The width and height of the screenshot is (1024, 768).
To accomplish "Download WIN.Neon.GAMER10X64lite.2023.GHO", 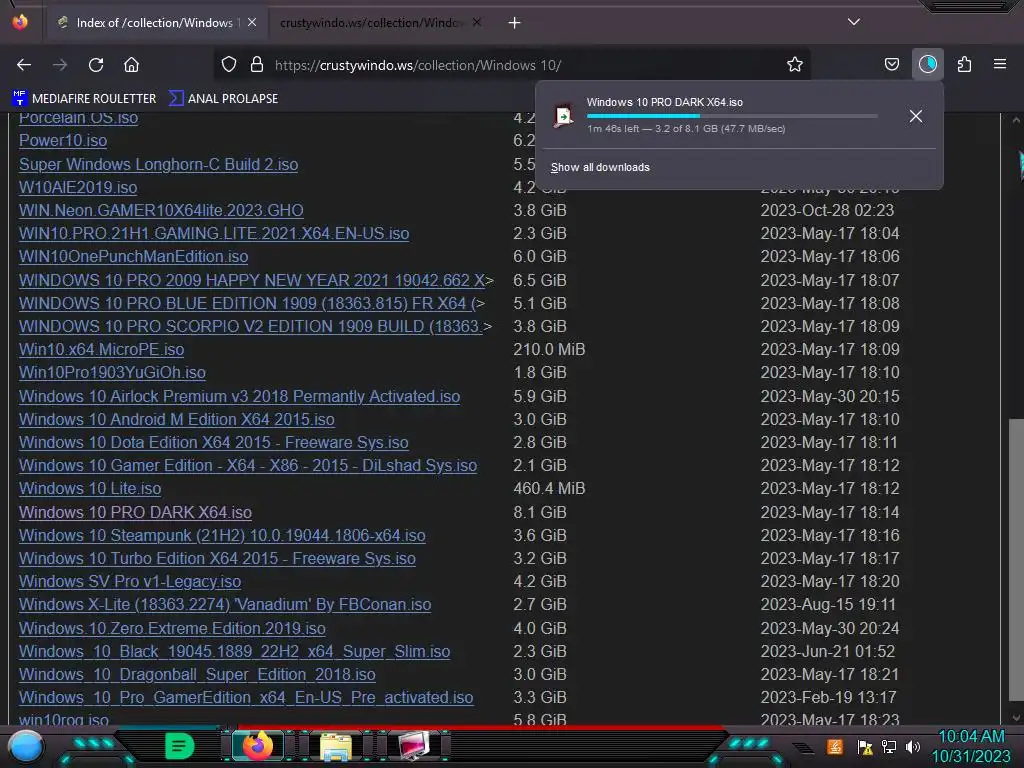I will pyautogui.click(x=161, y=210).
